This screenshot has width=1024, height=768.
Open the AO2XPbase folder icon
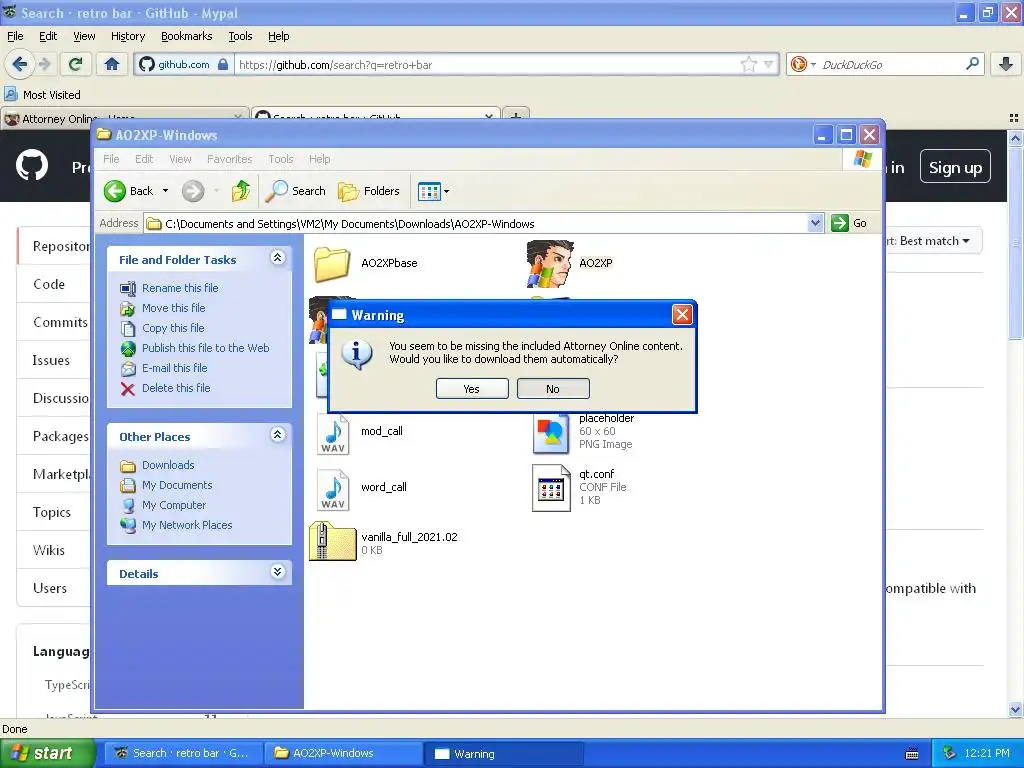click(332, 263)
